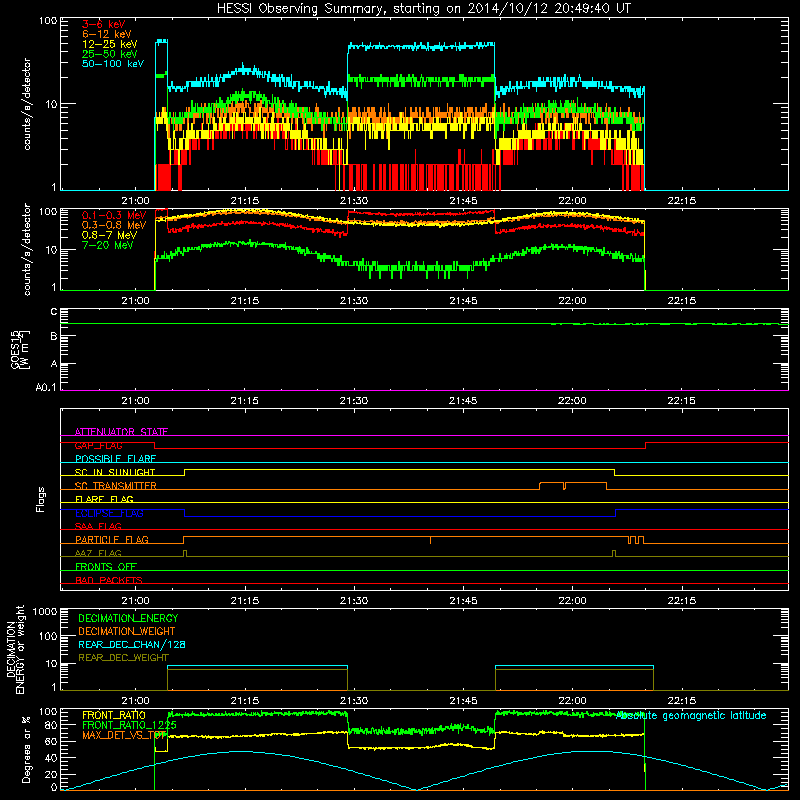The height and width of the screenshot is (800, 800).
Task: Click the DECIMATION_ENERGY legend entry
Action: (128, 618)
